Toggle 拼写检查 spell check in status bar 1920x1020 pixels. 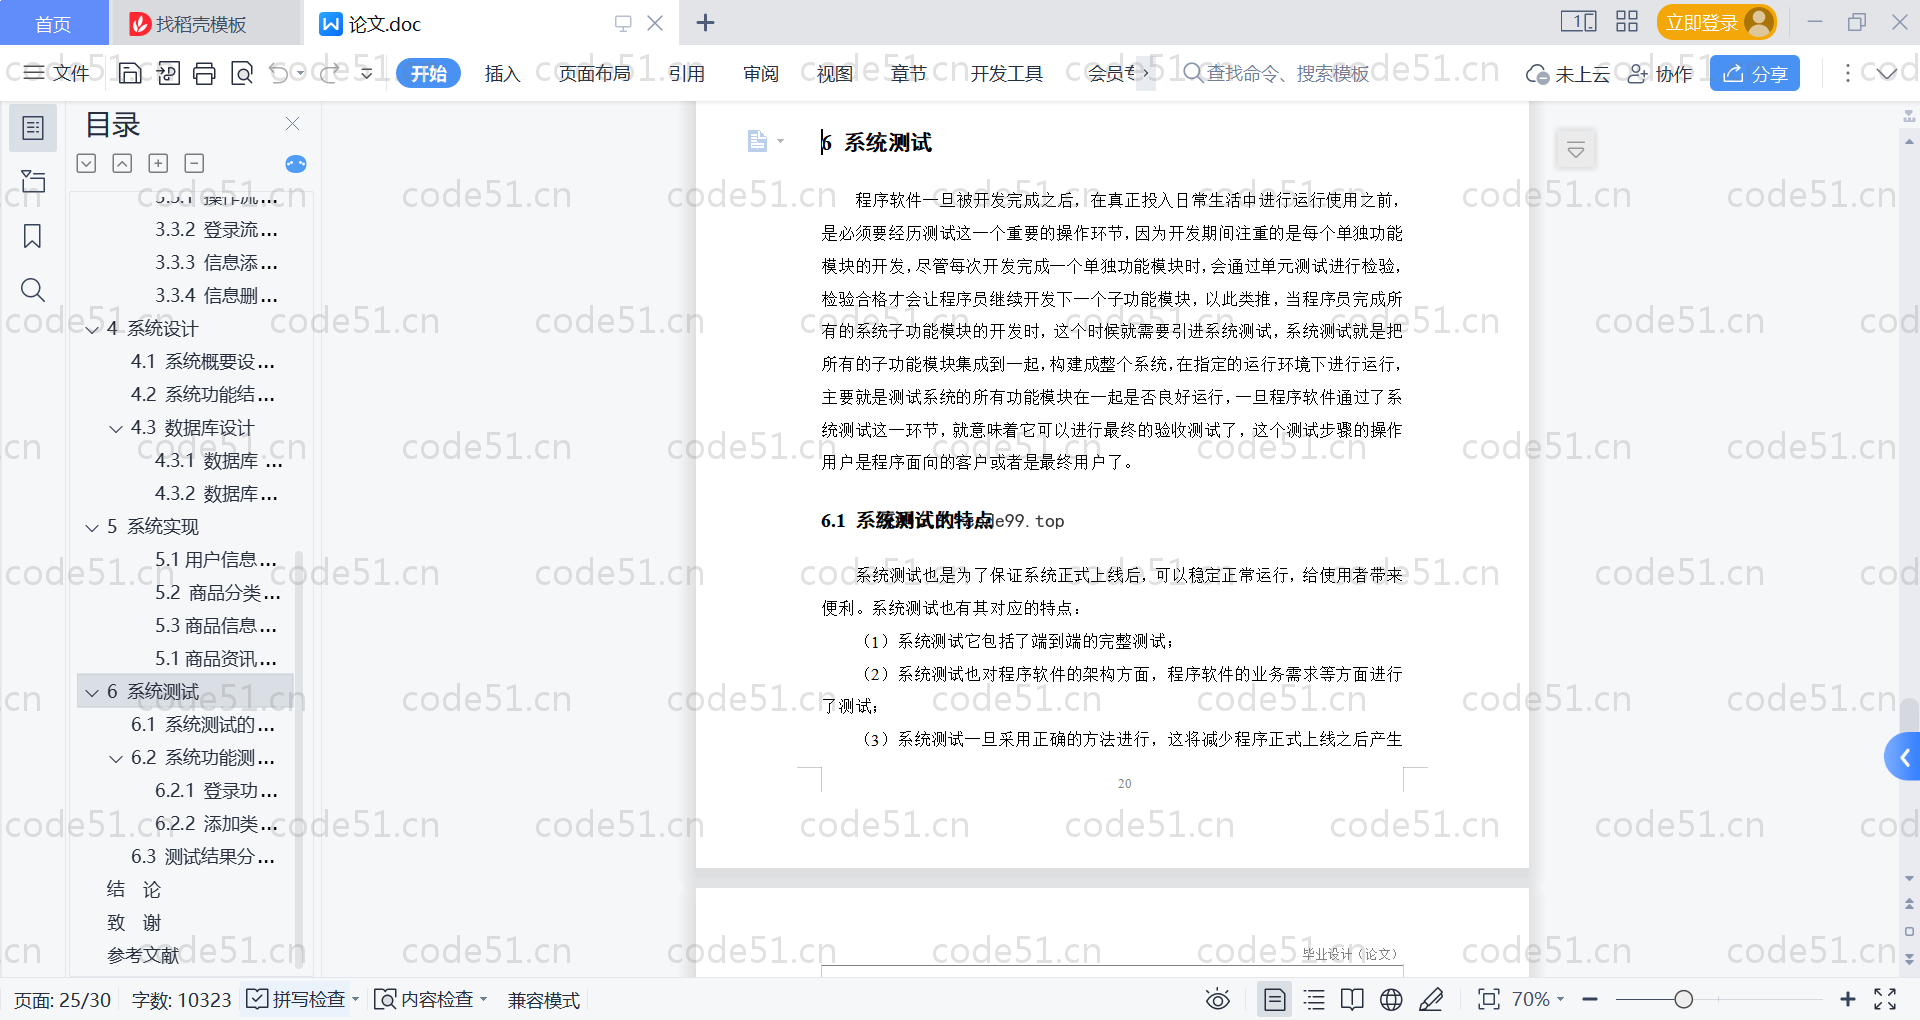pyautogui.click(x=302, y=999)
